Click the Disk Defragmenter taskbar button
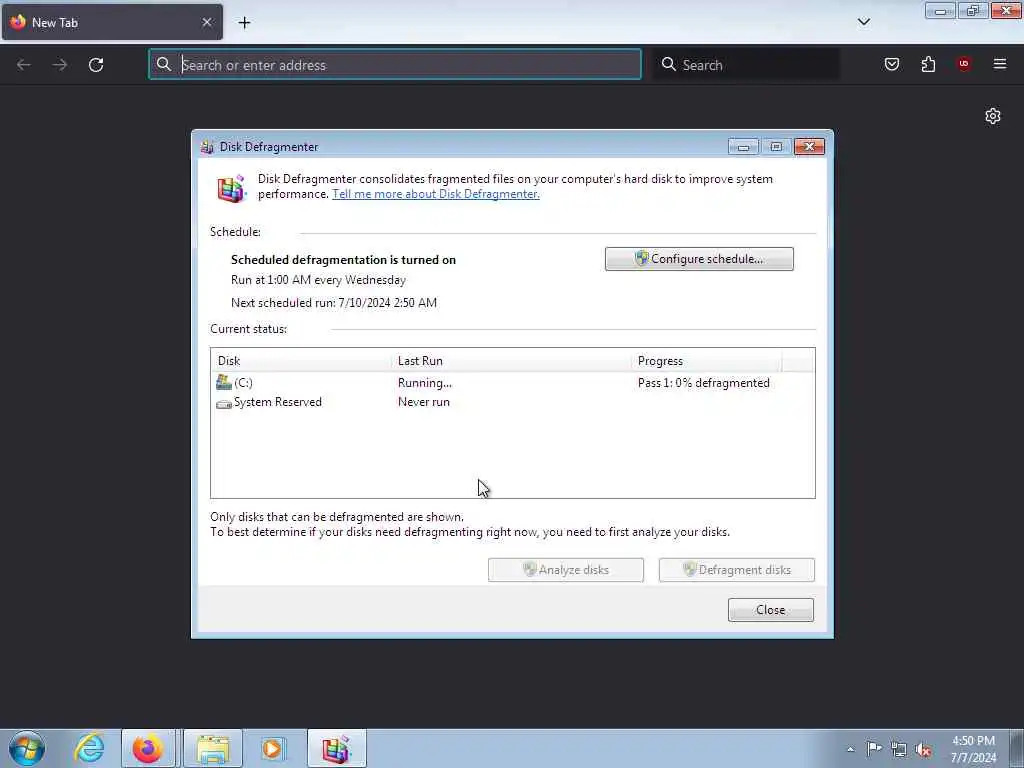 click(x=337, y=748)
